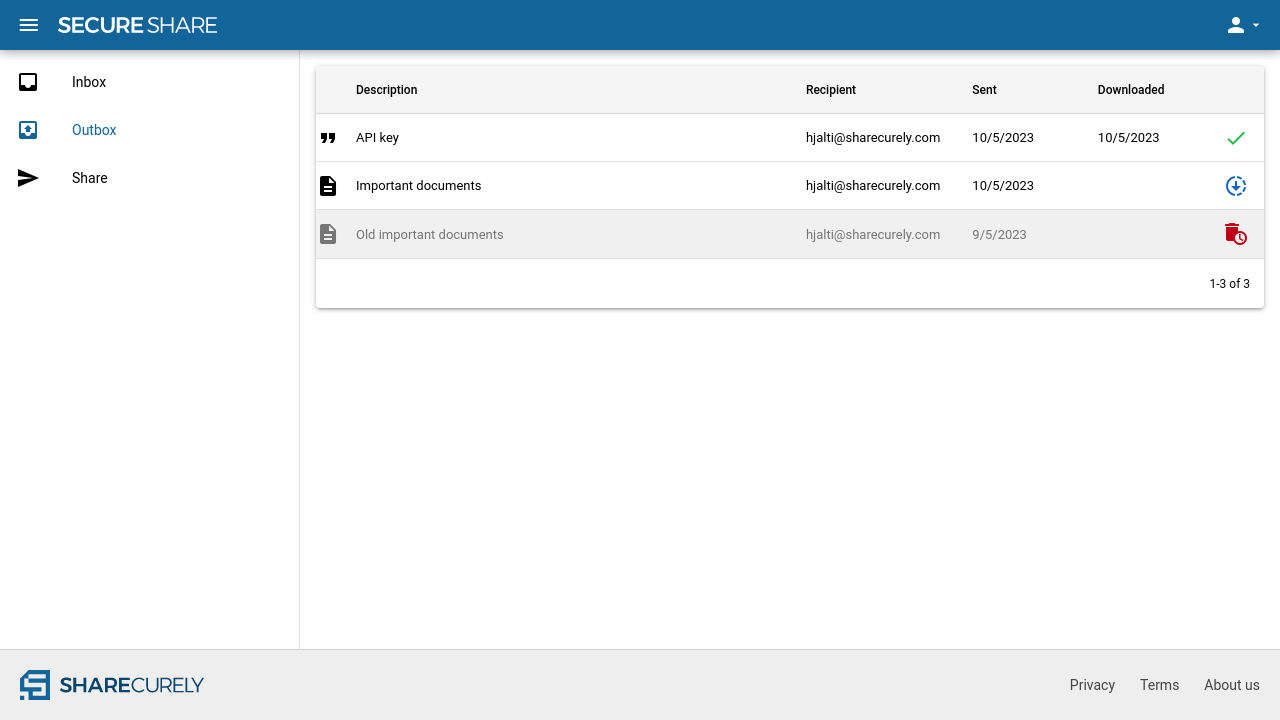Click the pending download status icon
Image resolution: width=1280 pixels, height=720 pixels.
[x=1236, y=186]
